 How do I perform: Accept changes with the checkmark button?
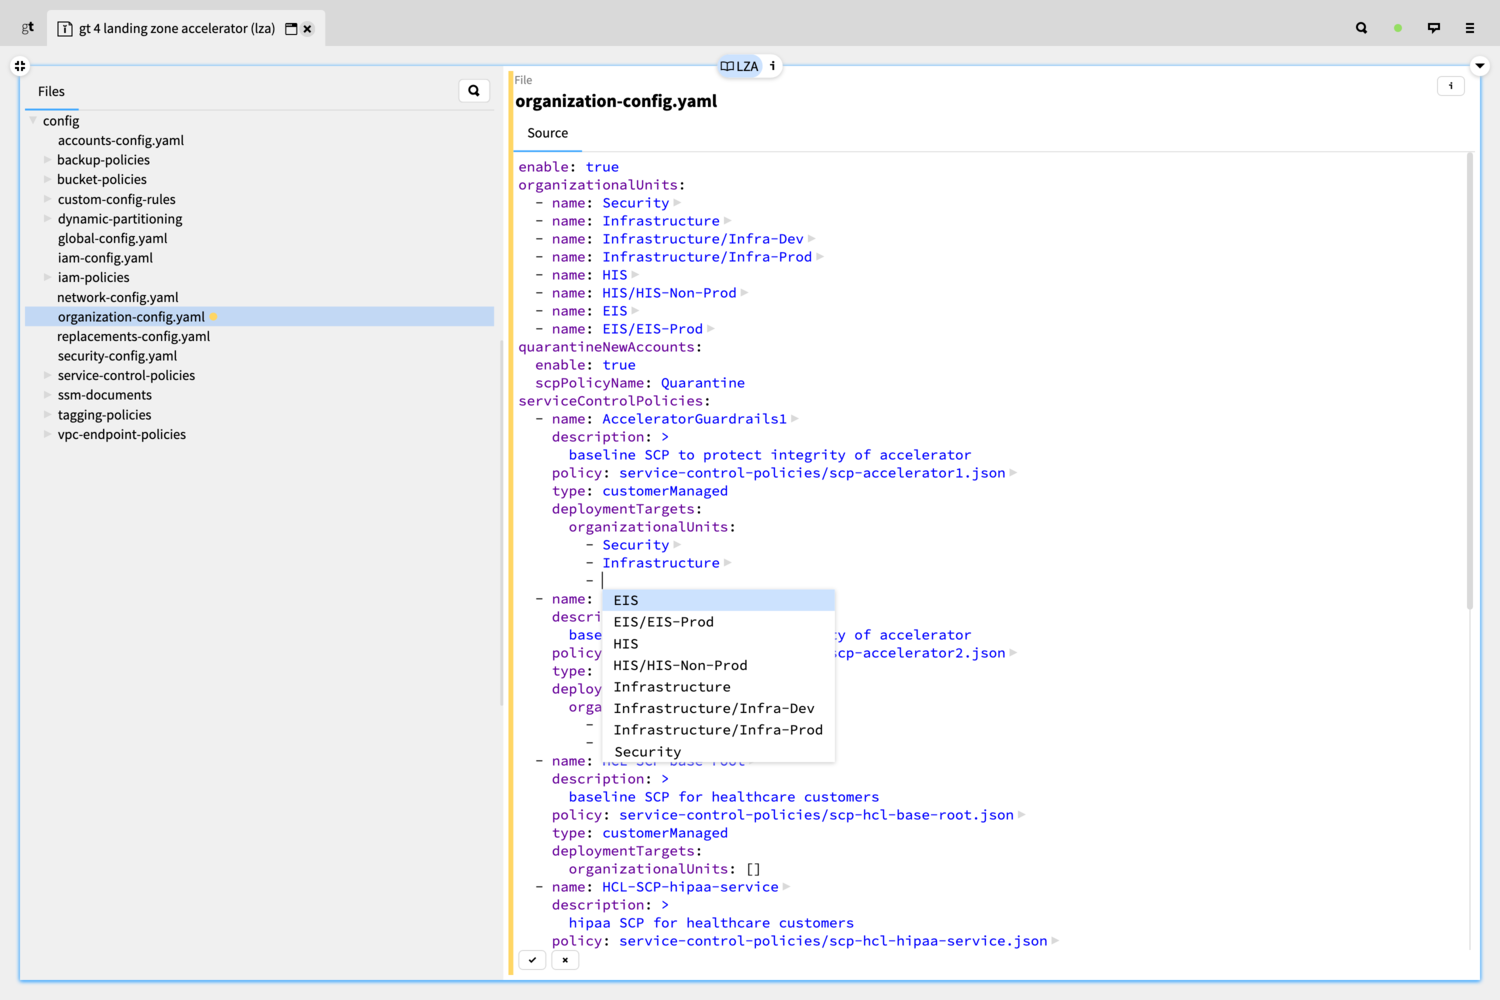click(533, 960)
